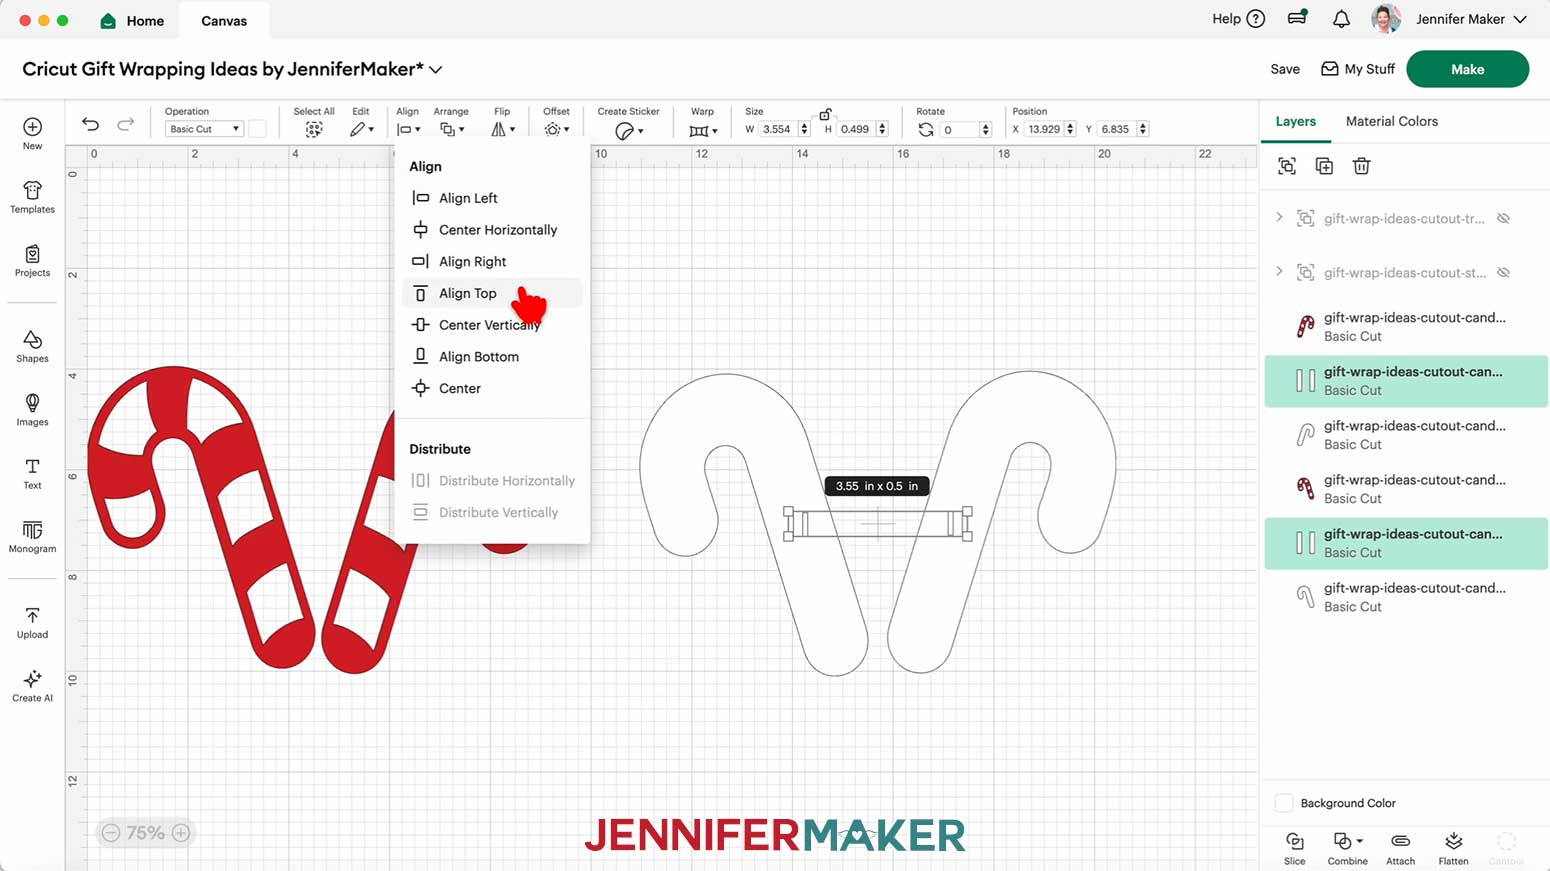Show the hidden gift-wrap-ideas-cutout-tr layer
Image resolution: width=1550 pixels, height=871 pixels.
tap(1503, 218)
